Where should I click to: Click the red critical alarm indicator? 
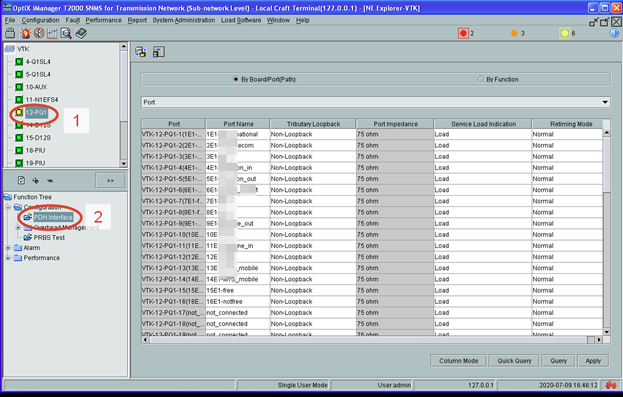click(x=463, y=33)
